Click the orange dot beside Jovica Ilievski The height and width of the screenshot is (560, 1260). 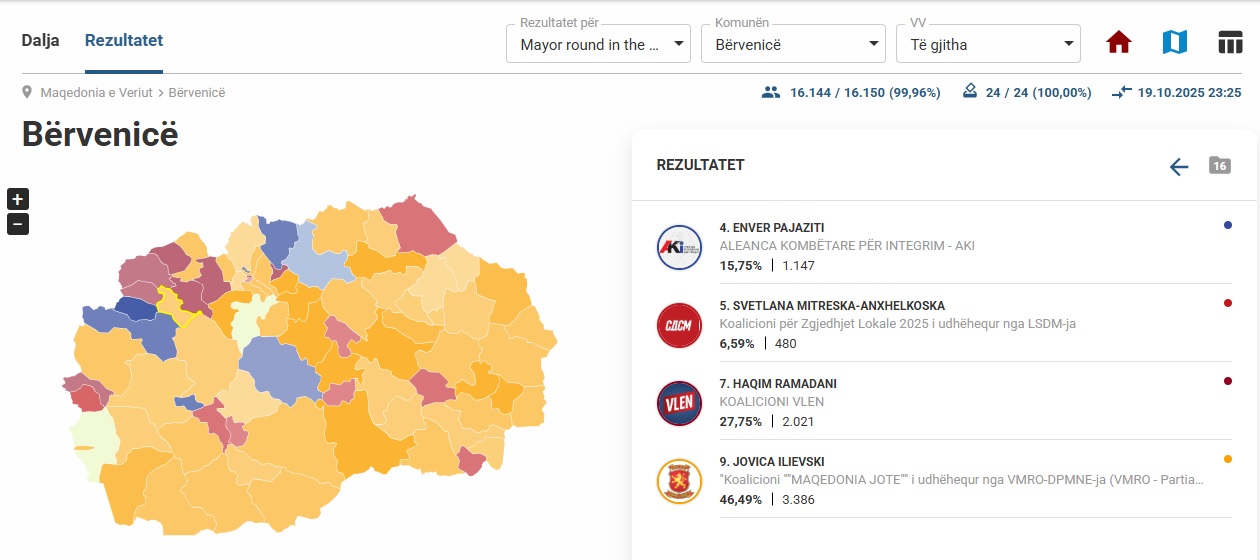(x=1228, y=459)
